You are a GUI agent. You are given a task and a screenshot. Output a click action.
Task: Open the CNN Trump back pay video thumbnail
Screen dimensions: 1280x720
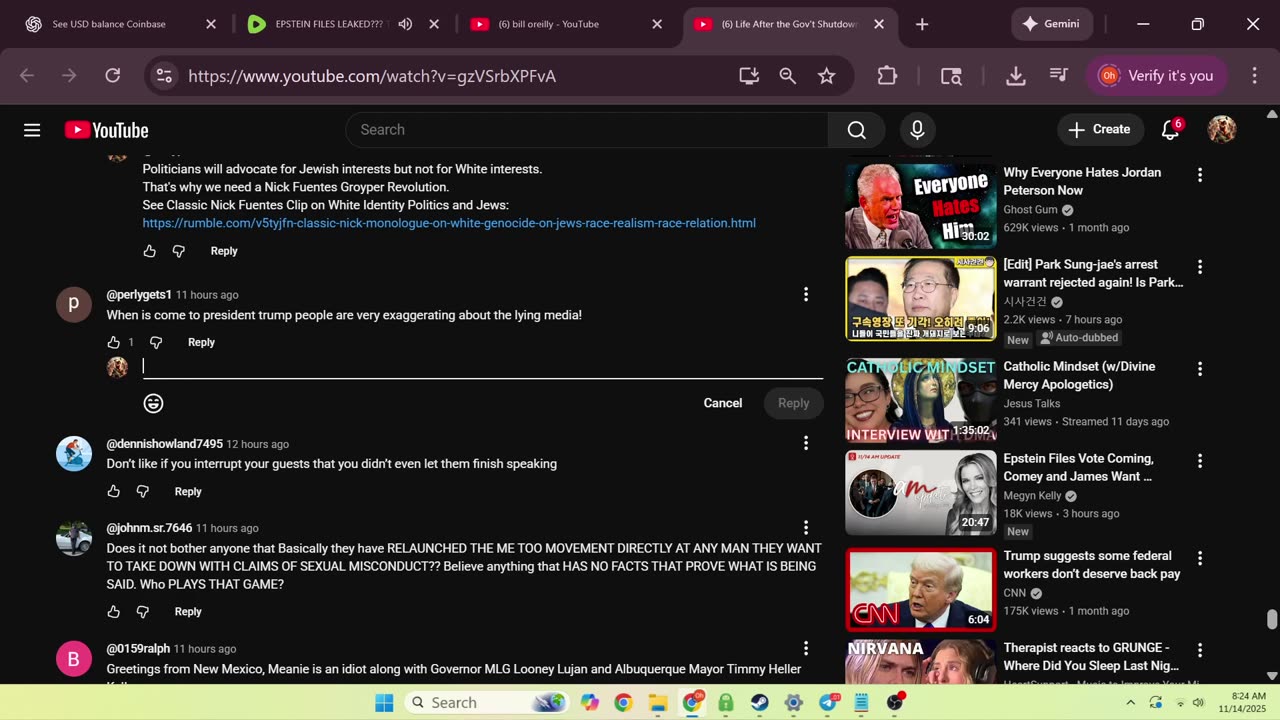click(x=920, y=590)
